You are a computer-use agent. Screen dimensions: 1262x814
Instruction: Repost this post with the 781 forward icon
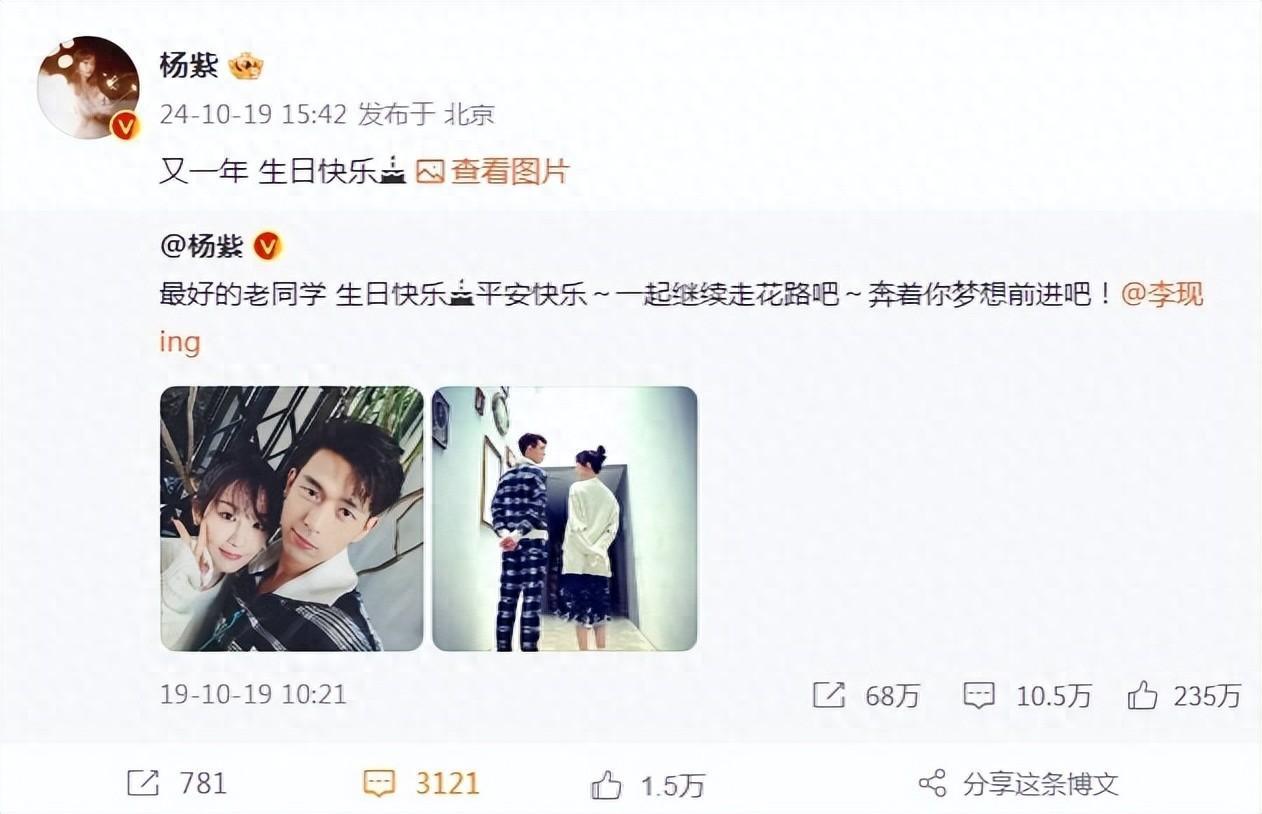[x=143, y=782]
